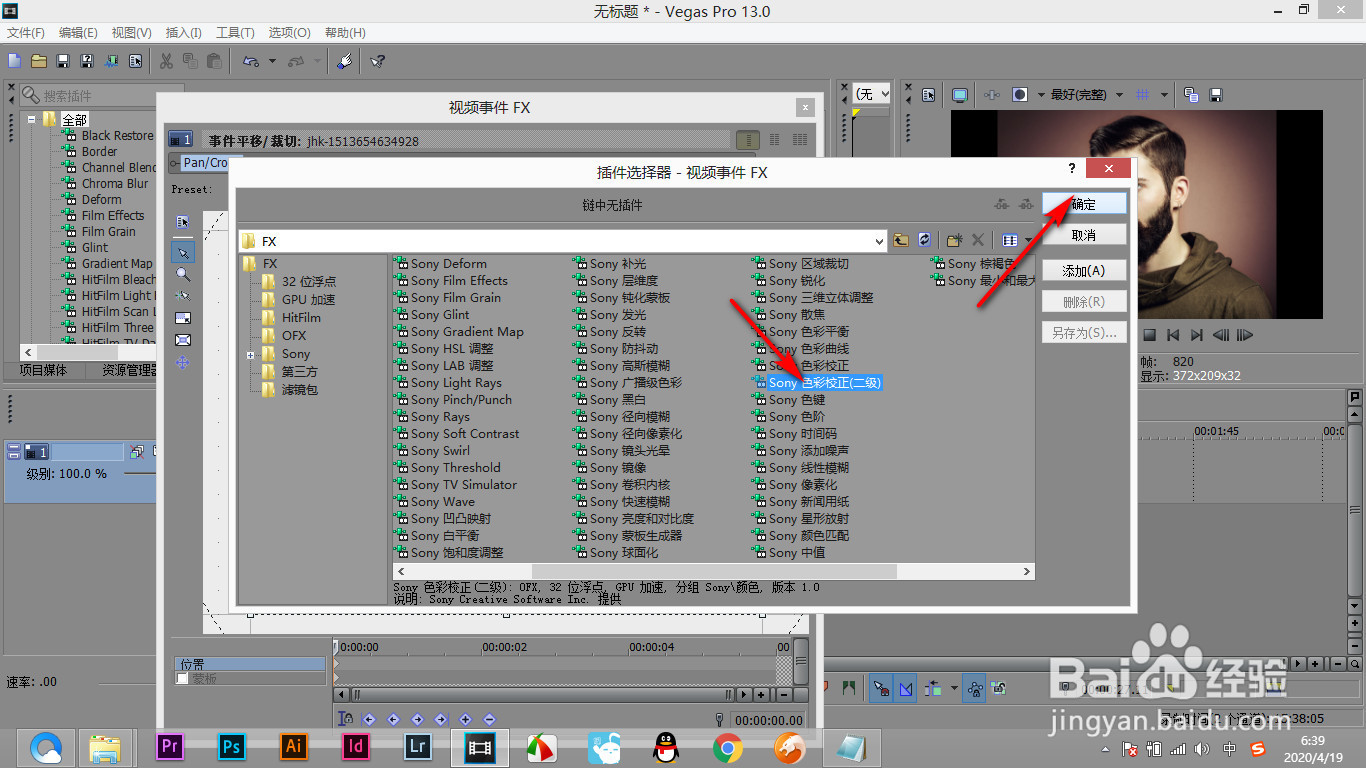Click the Undo arrow icon in main toolbar
This screenshot has width=1366, height=768.
(x=251, y=61)
